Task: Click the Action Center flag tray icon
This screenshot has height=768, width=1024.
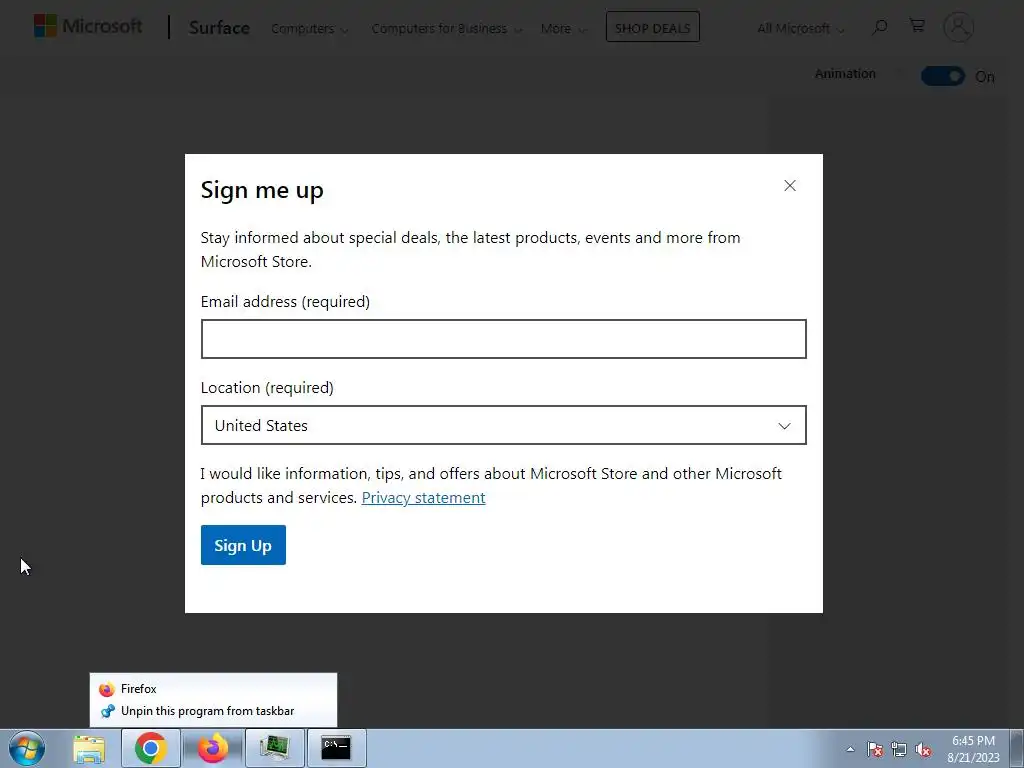Action: (x=875, y=750)
